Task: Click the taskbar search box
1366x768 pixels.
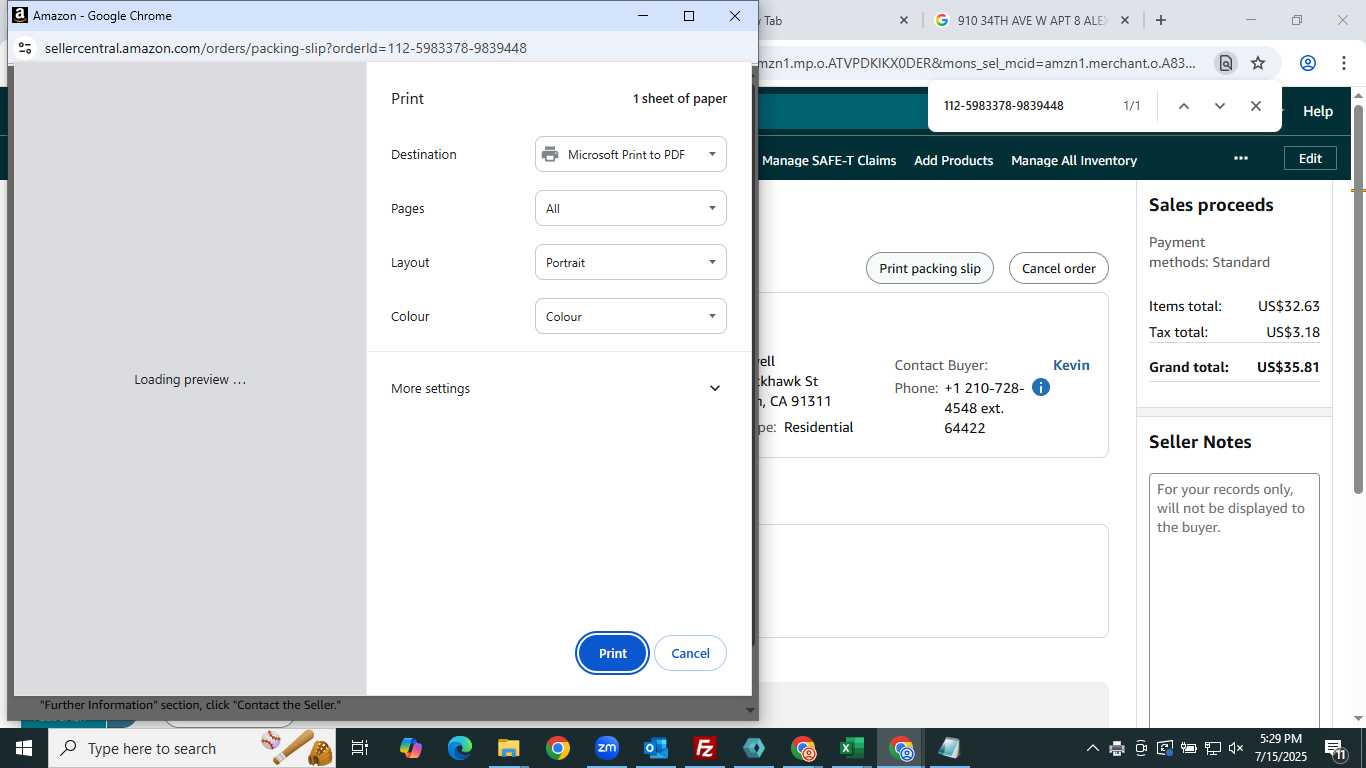Action: coord(191,748)
